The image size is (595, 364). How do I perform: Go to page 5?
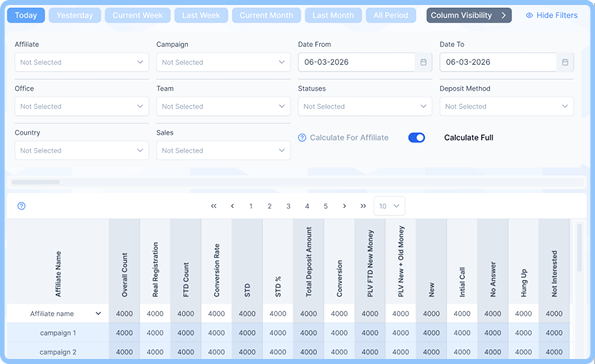[x=326, y=206]
